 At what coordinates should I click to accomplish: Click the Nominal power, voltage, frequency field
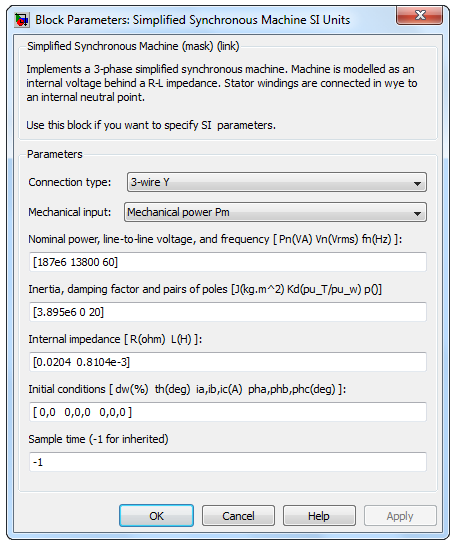pyautogui.click(x=228, y=262)
